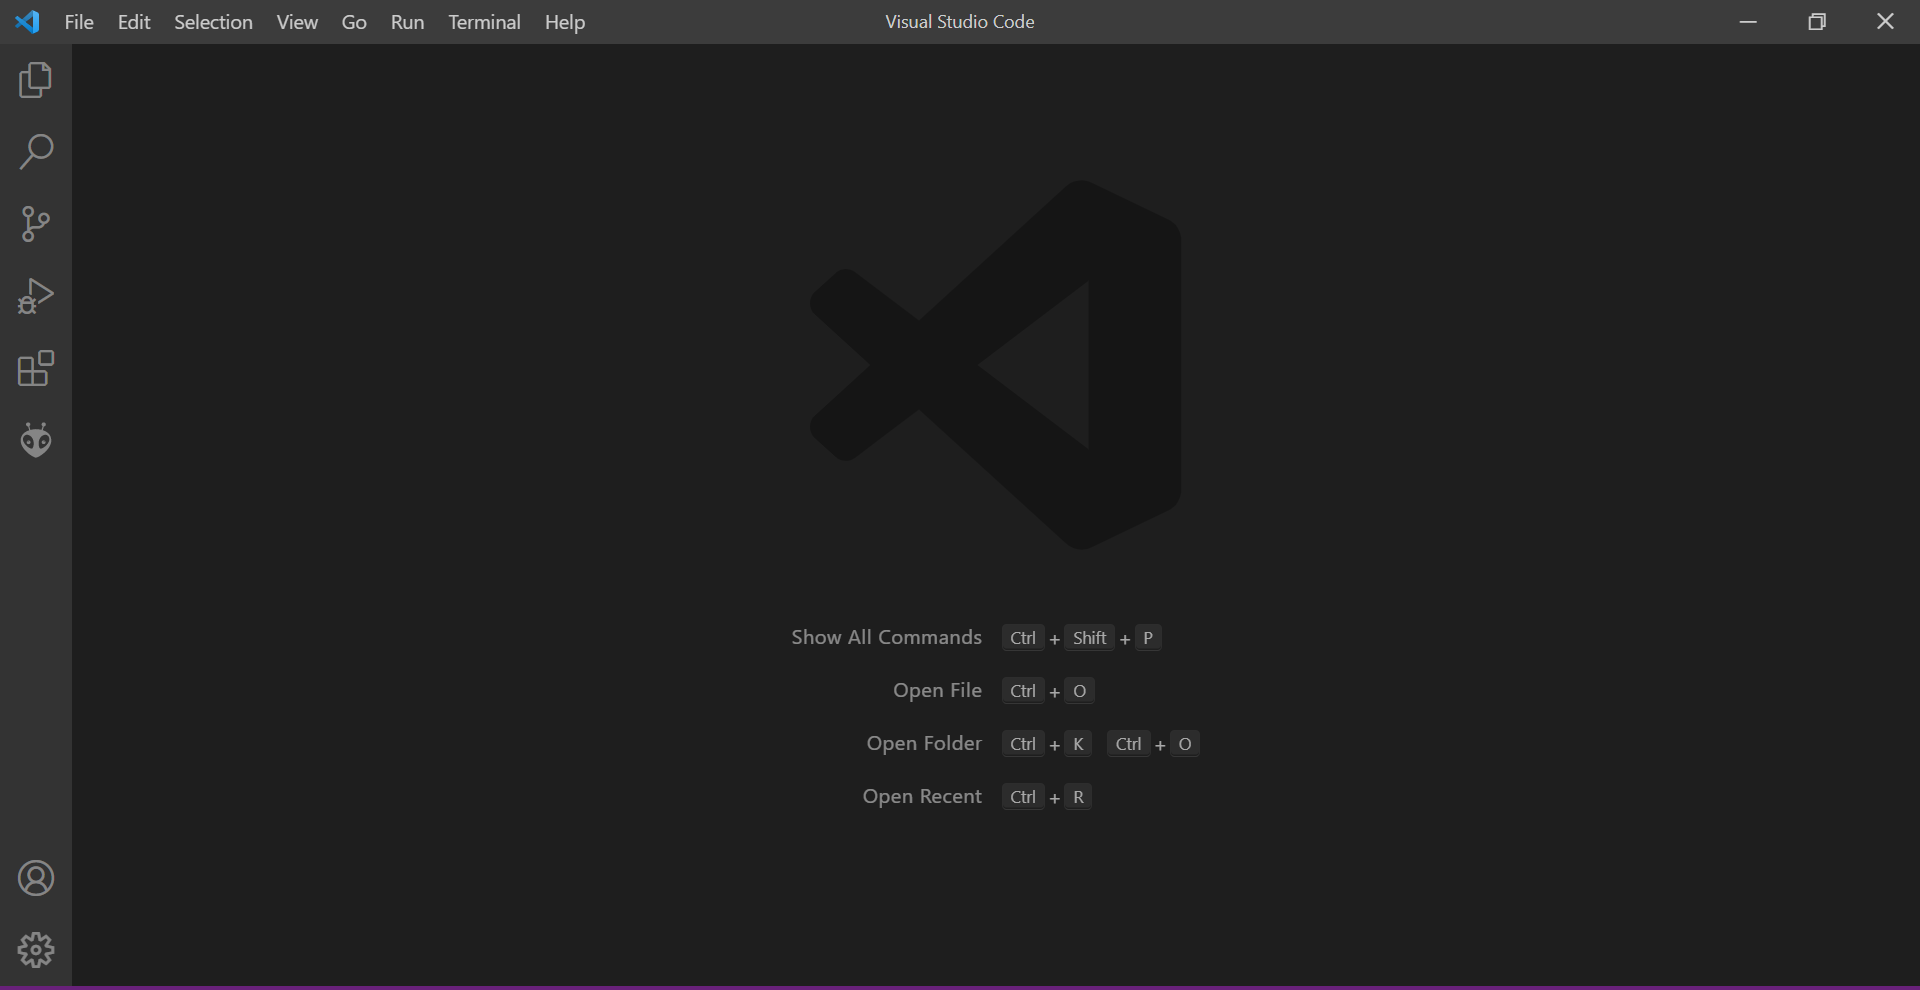Screen dimensions: 1920x990
Task: Click the 'Shift' key hint
Action: pos(1089,638)
